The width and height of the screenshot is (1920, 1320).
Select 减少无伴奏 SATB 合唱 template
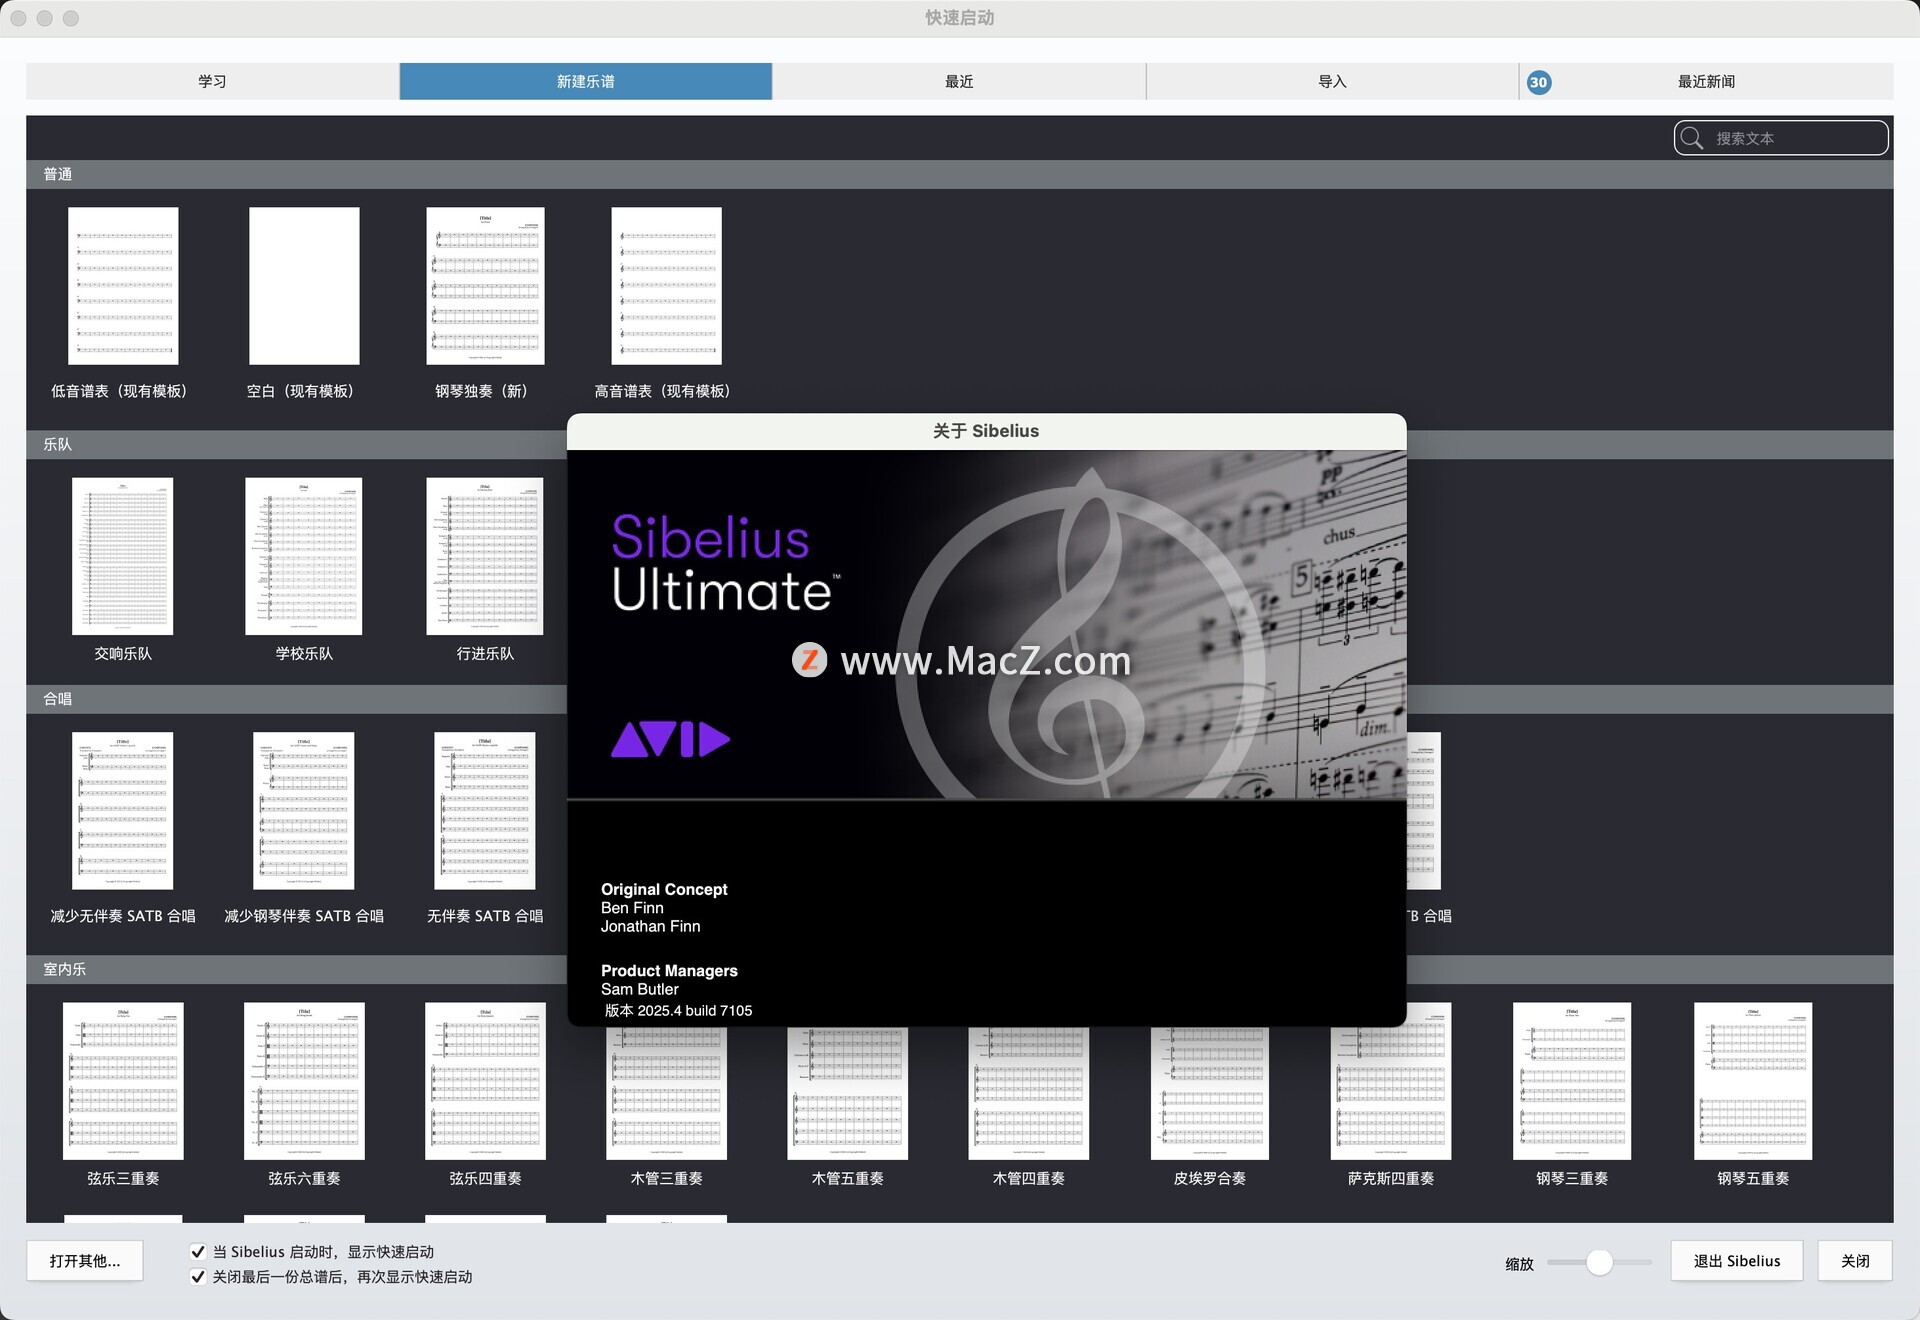(123, 811)
